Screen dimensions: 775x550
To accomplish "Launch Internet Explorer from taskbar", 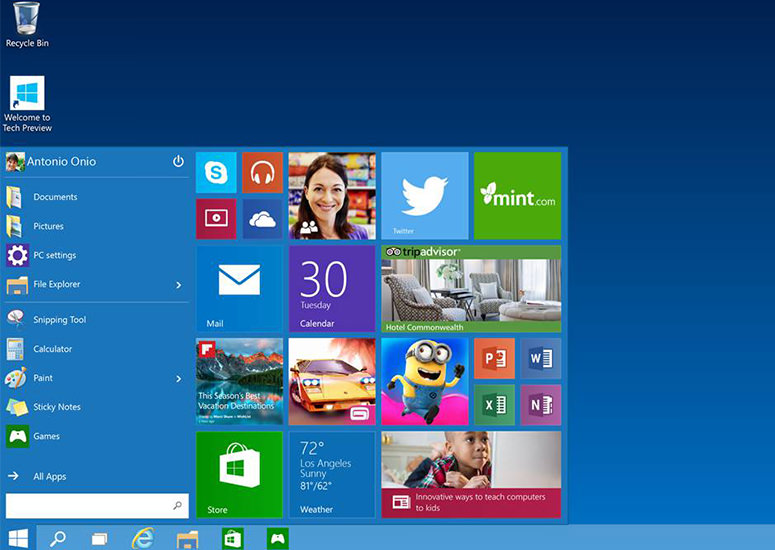I will coord(143,538).
